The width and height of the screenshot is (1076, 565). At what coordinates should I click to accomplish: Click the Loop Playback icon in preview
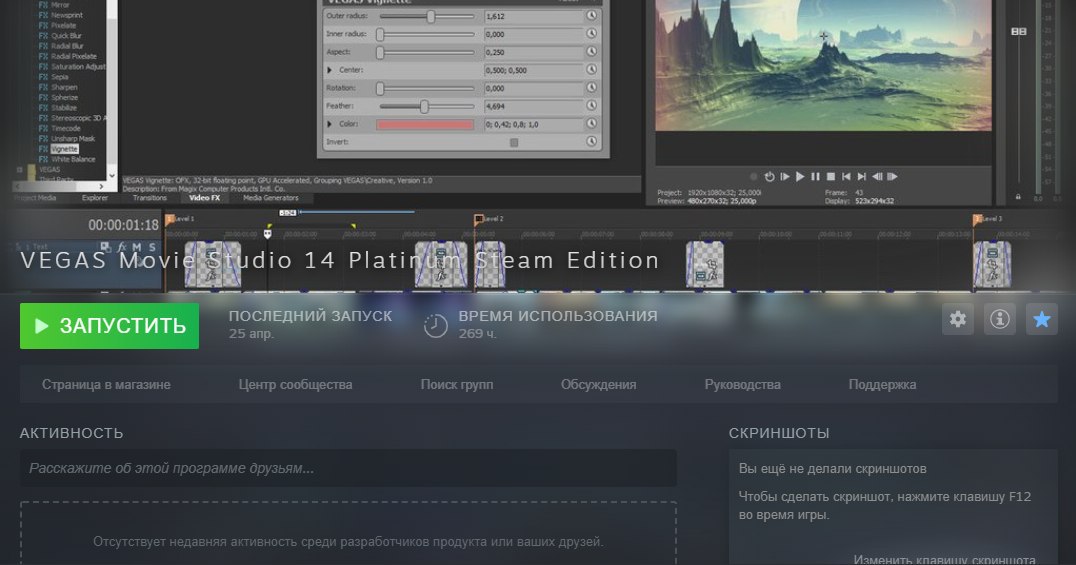pyautogui.click(x=769, y=176)
